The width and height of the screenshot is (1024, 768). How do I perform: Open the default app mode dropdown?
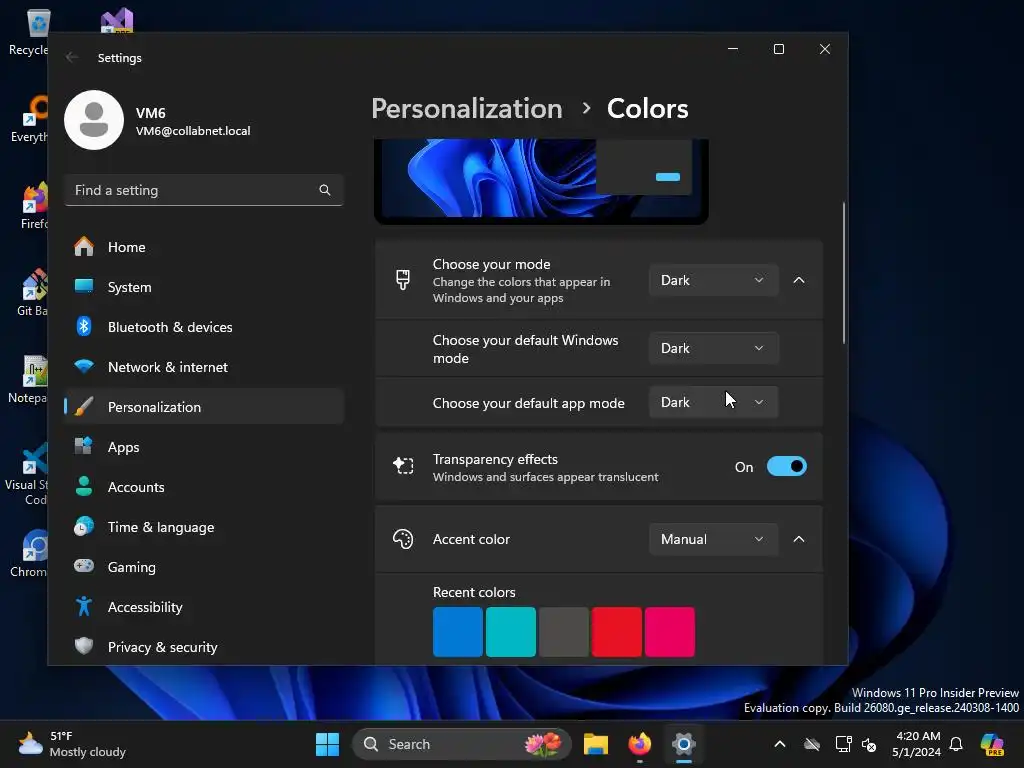[x=713, y=402]
